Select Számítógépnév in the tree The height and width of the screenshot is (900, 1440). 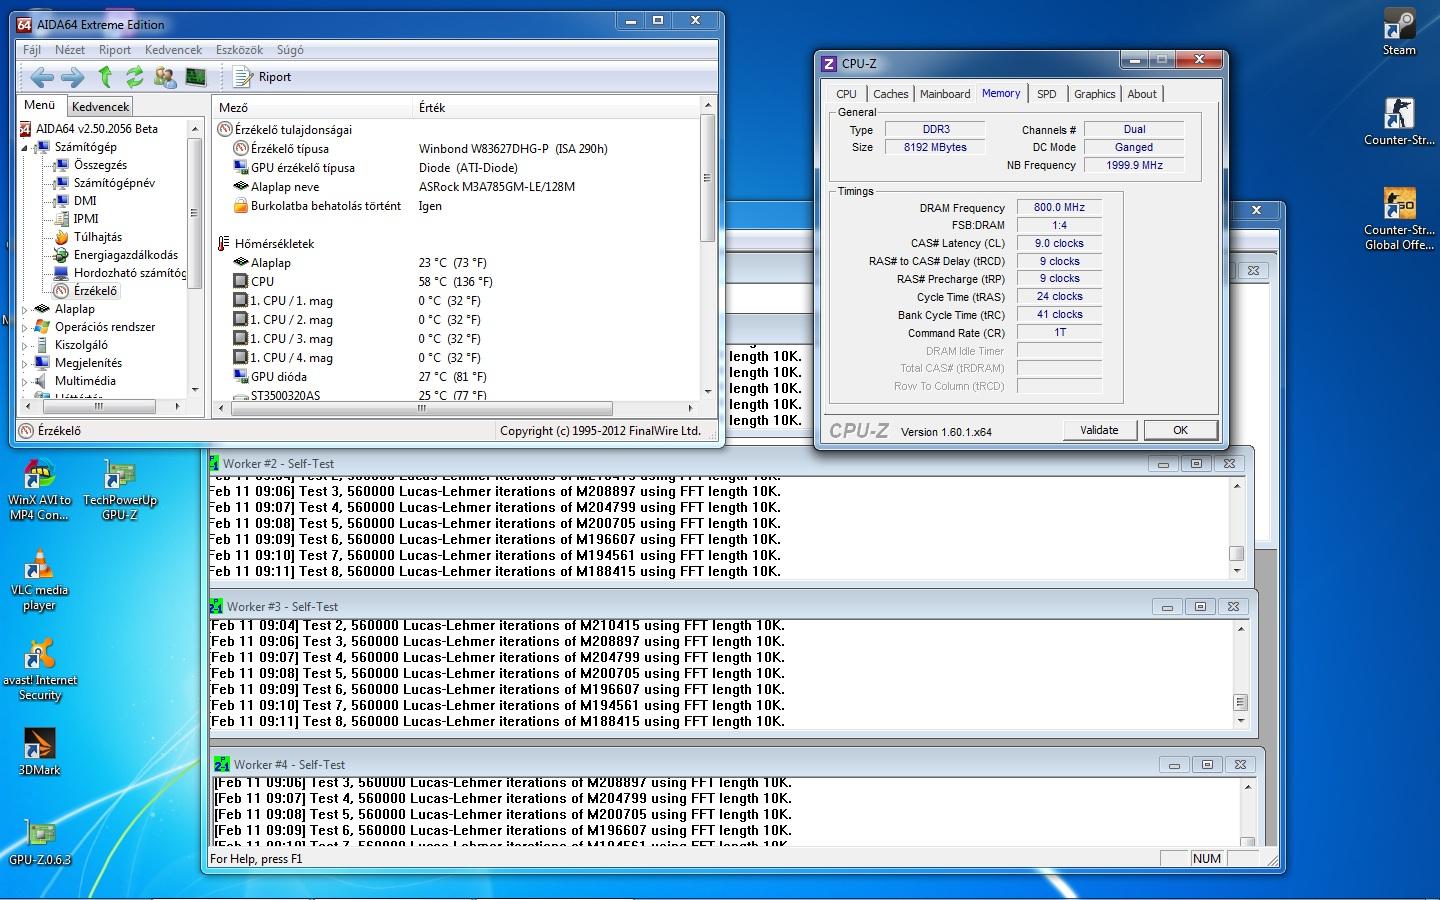(114, 183)
